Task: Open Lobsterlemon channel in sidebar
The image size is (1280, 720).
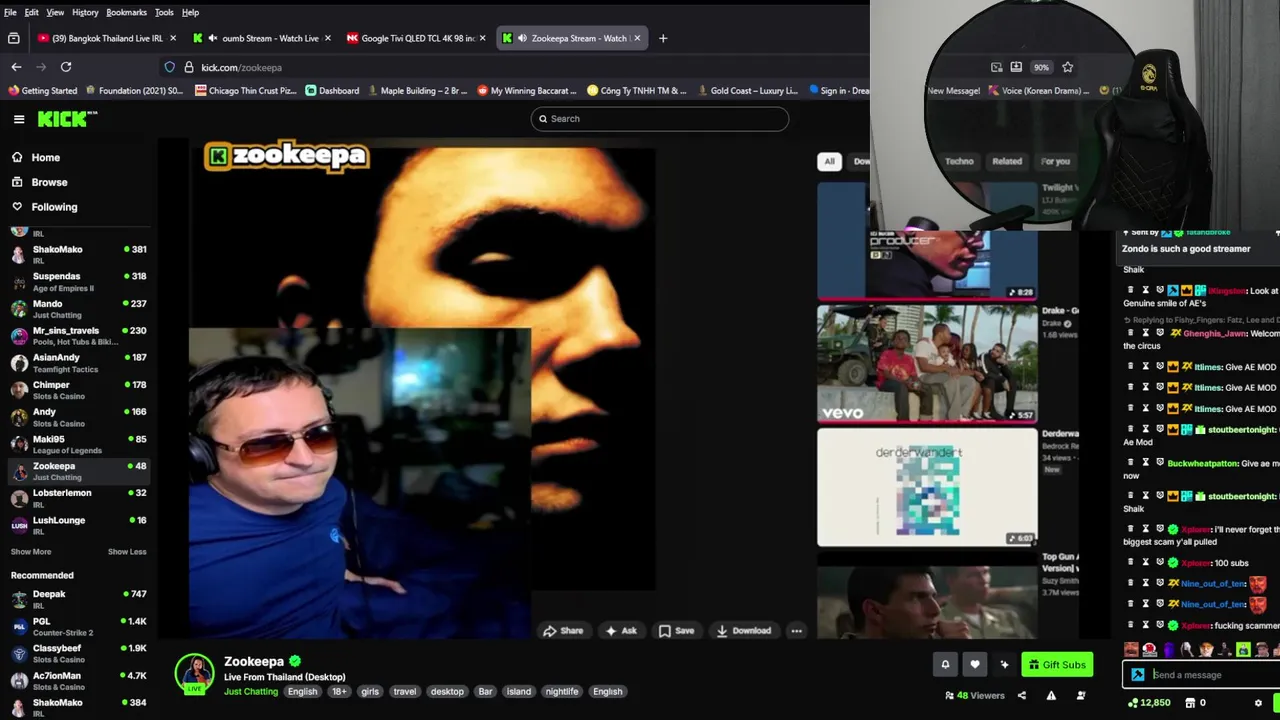Action: pyautogui.click(x=78, y=498)
